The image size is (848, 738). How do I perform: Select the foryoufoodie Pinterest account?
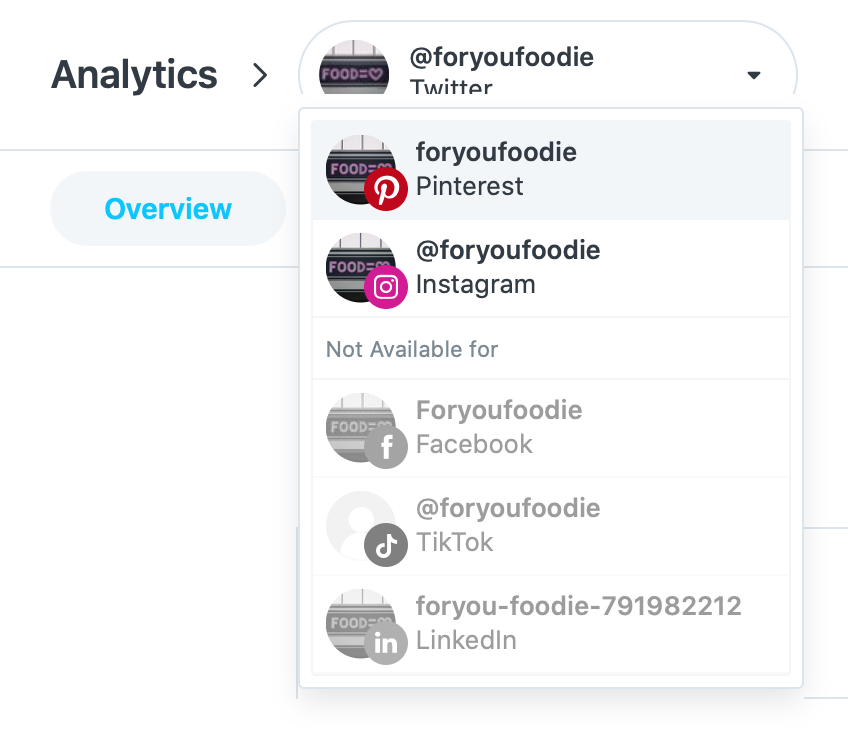click(551, 170)
